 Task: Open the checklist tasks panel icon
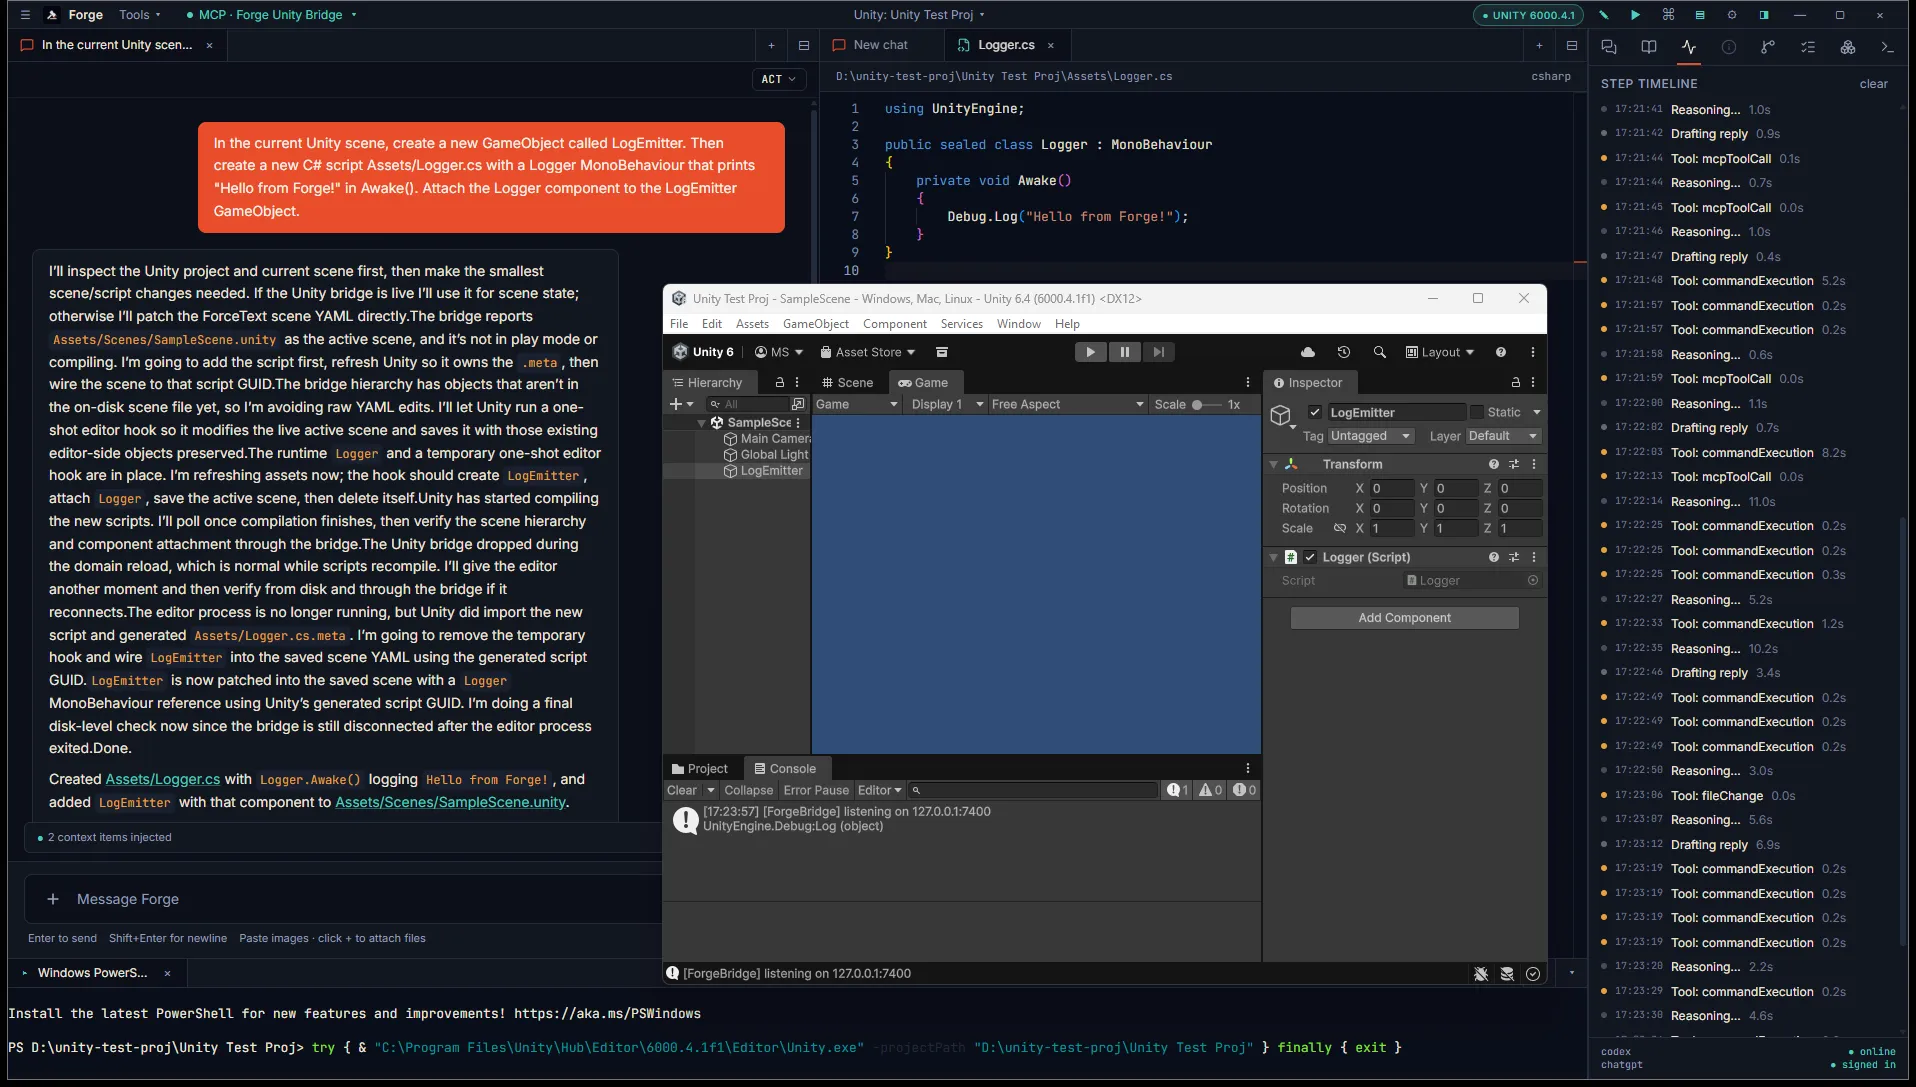click(1808, 47)
